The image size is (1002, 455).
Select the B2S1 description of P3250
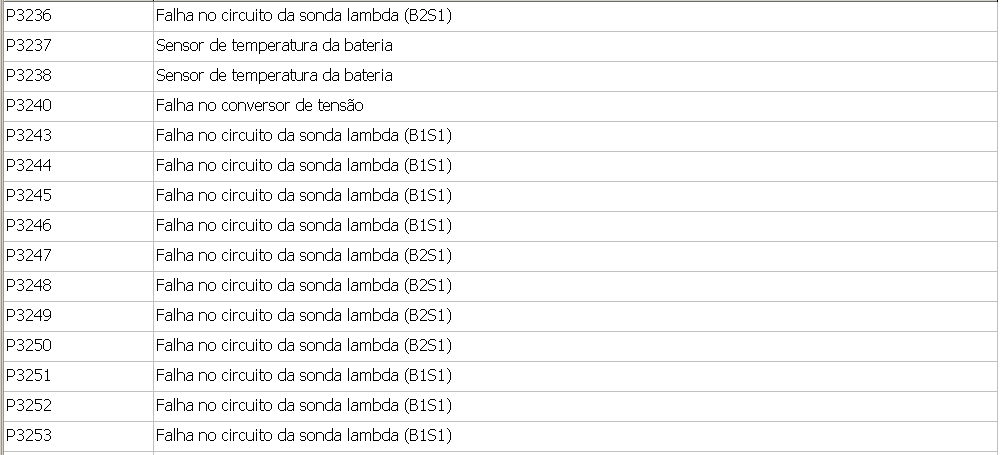(x=304, y=346)
